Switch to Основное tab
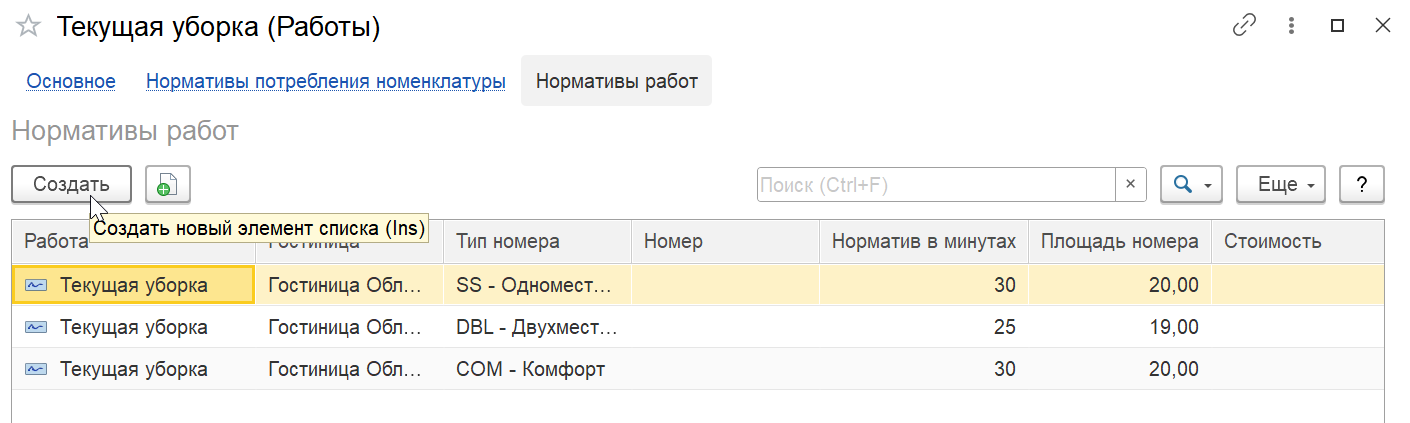This screenshot has width=1410, height=423. pos(71,82)
